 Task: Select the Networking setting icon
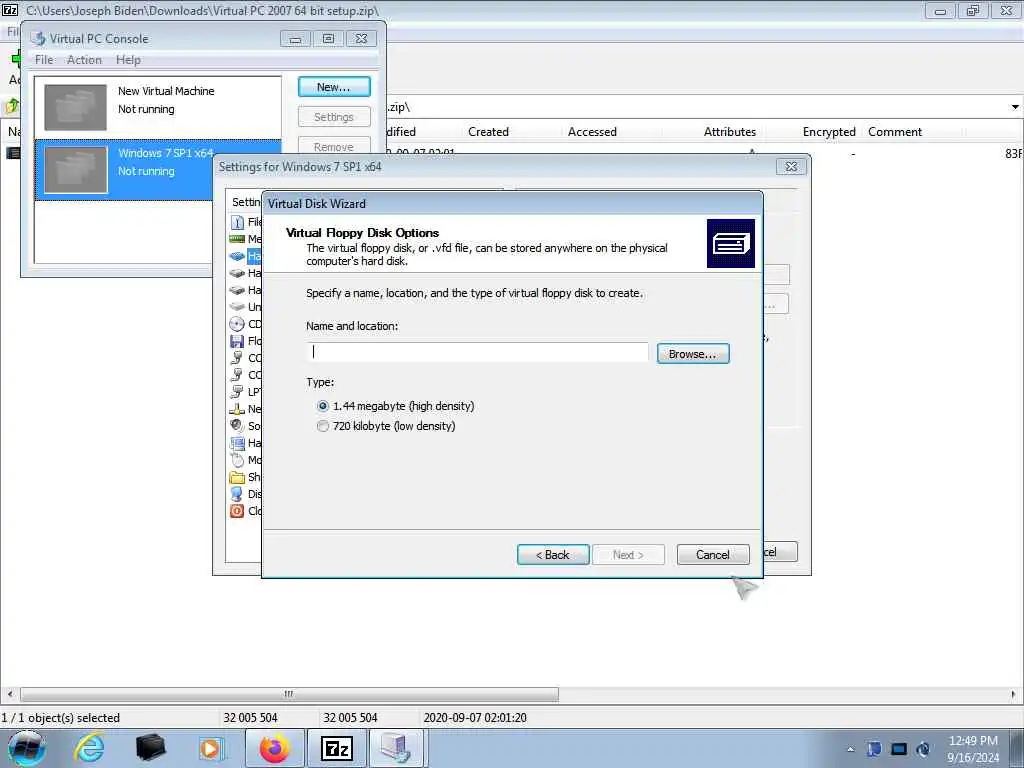[x=238, y=409]
